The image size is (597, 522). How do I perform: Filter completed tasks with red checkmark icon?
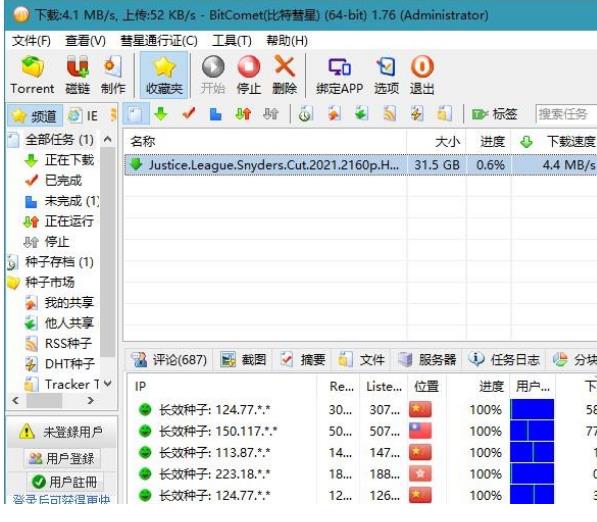(x=188, y=114)
